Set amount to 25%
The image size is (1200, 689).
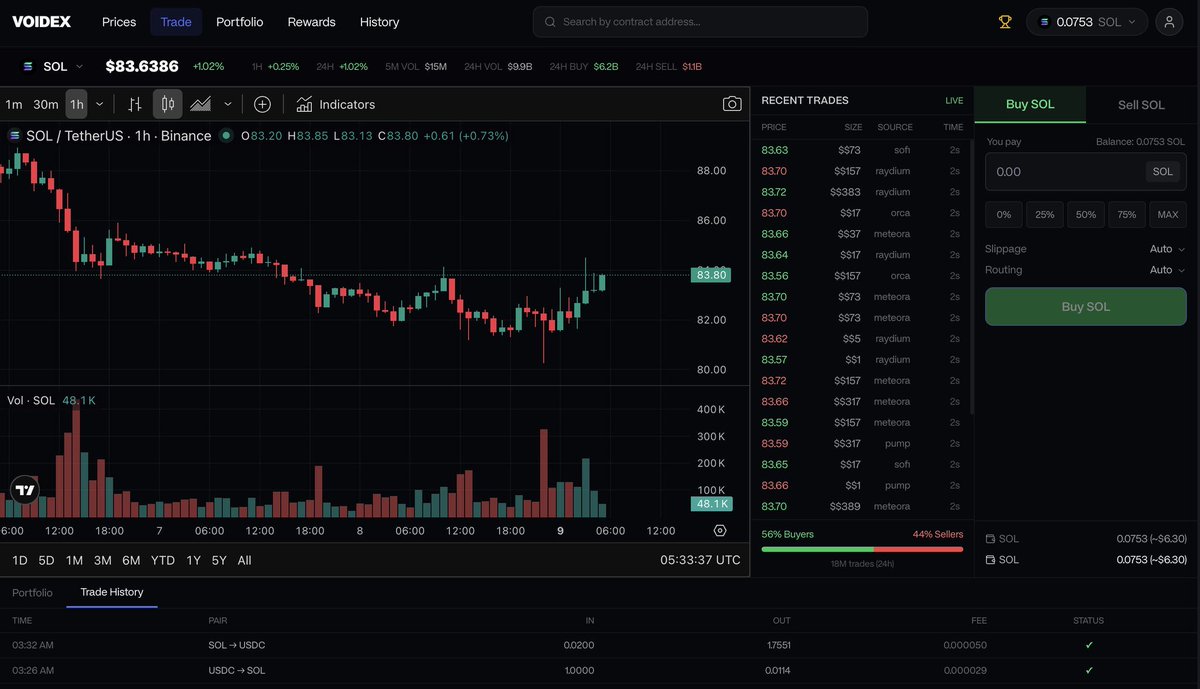pyautogui.click(x=1045, y=215)
